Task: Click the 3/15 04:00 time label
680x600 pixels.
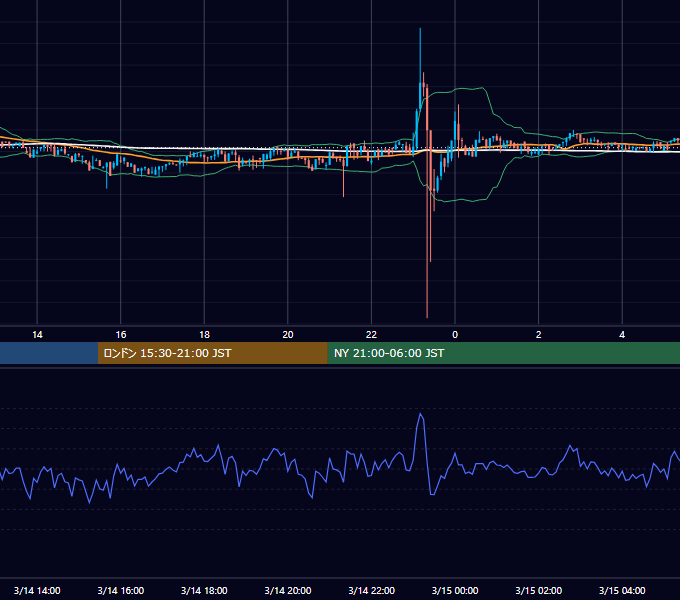Action: pyautogui.click(x=622, y=590)
